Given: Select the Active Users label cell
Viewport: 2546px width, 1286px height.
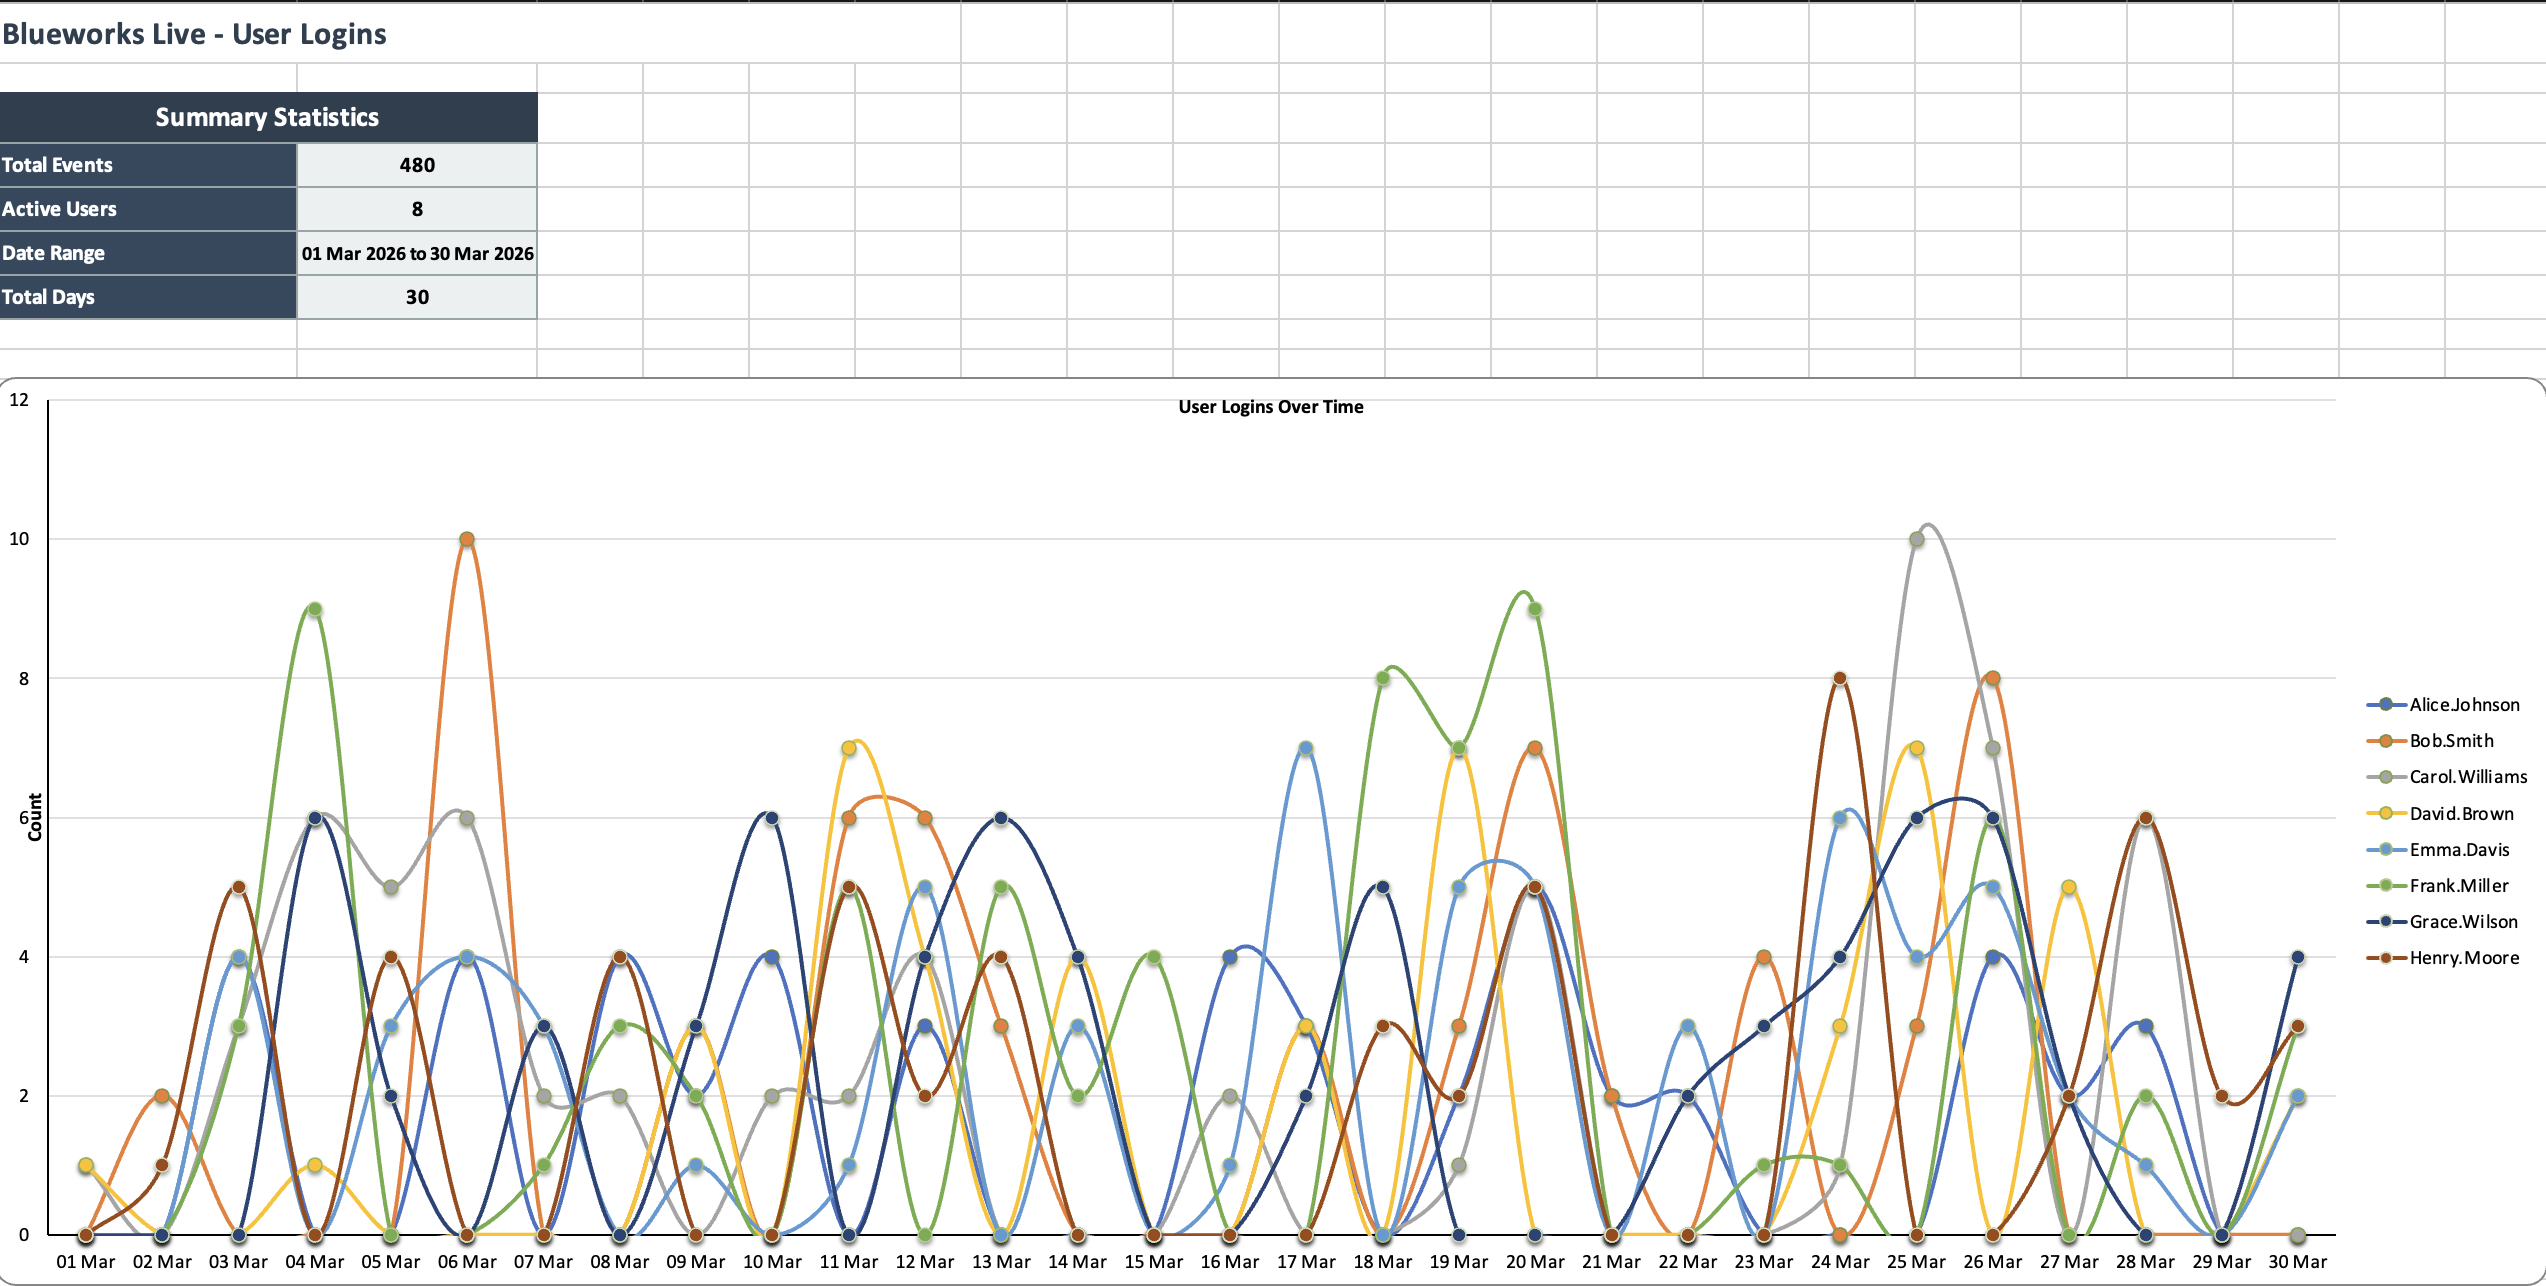Looking at the screenshot, I should point(148,209).
